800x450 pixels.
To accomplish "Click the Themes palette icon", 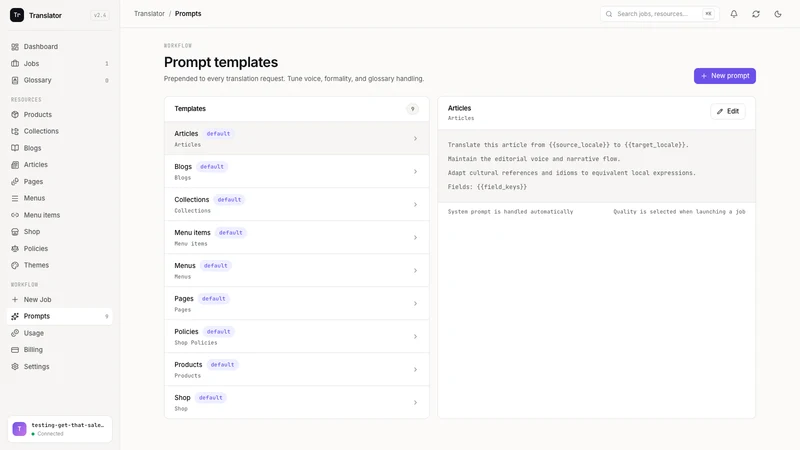I will [x=15, y=265].
